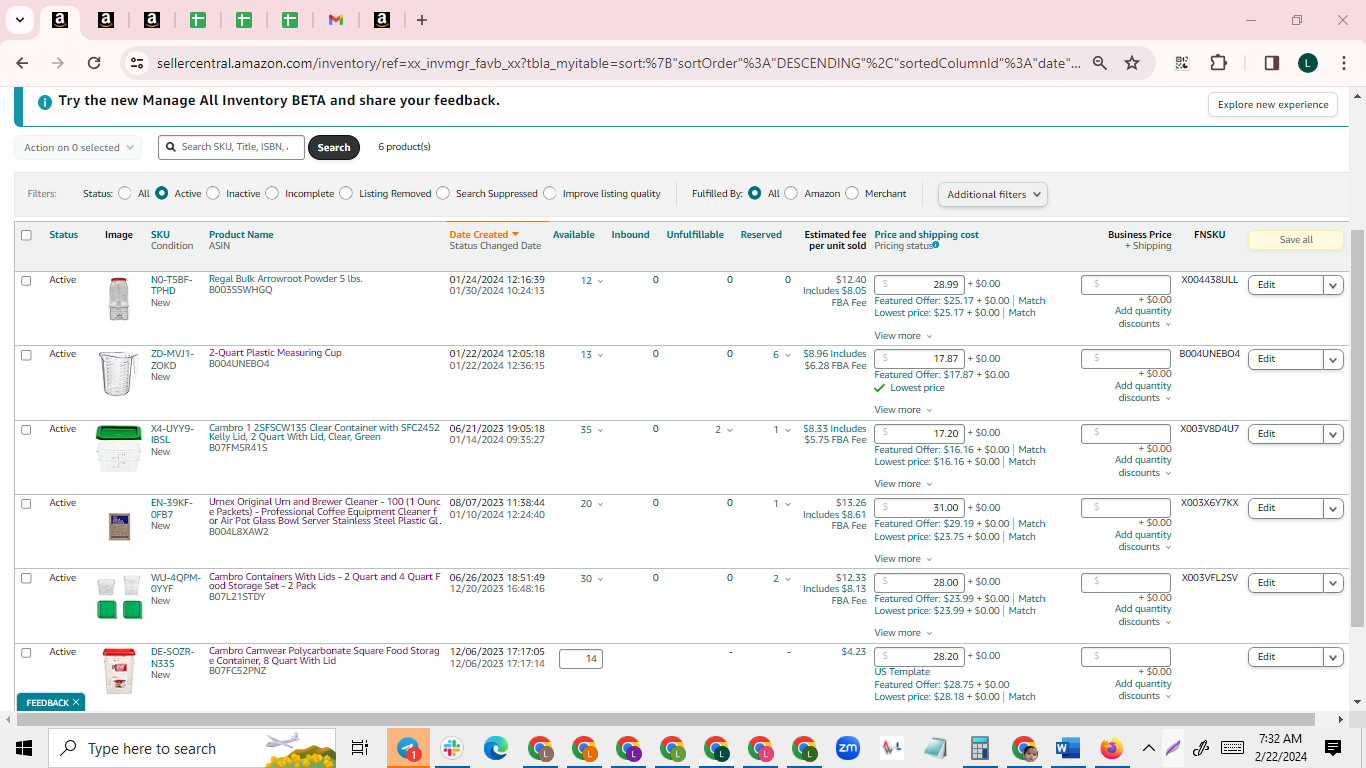This screenshot has height=768, width=1366.
Task: Select the Incomplete status filter
Action: 272,193
